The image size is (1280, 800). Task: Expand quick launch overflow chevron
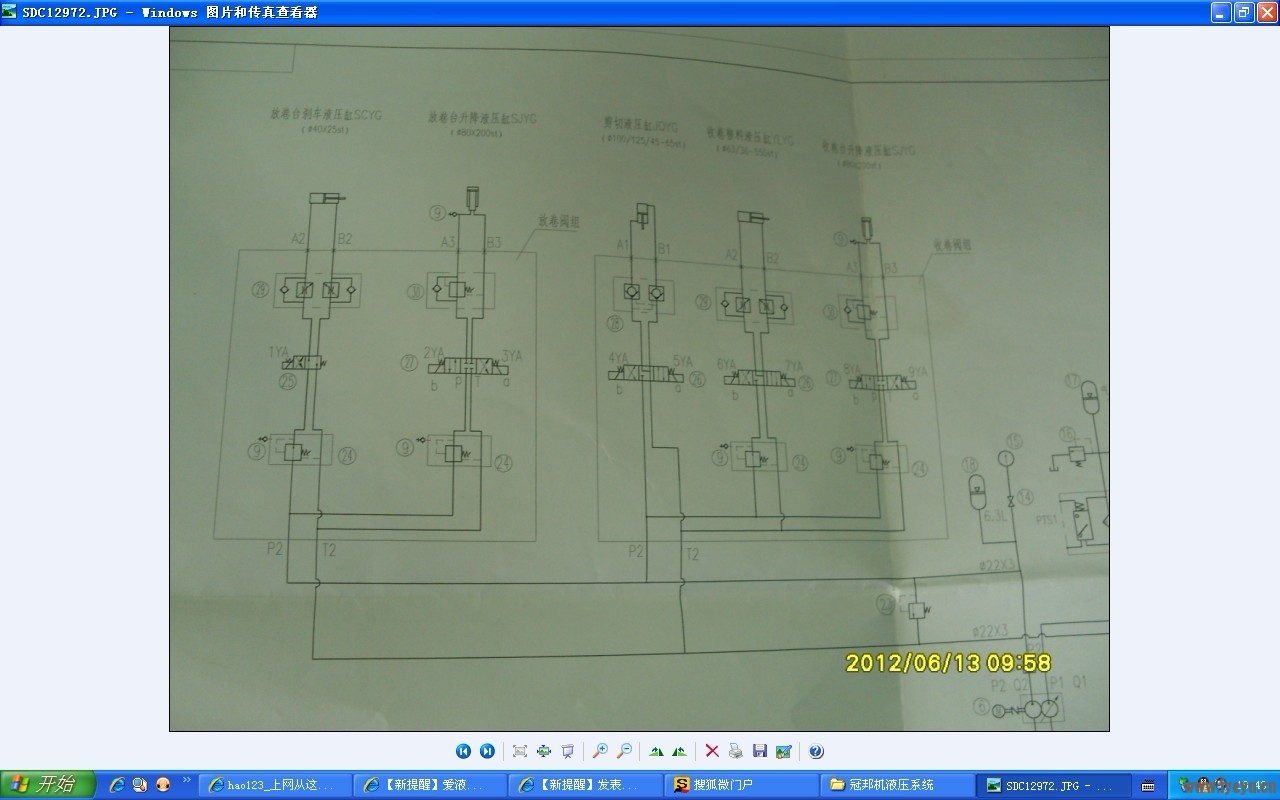click(187, 779)
